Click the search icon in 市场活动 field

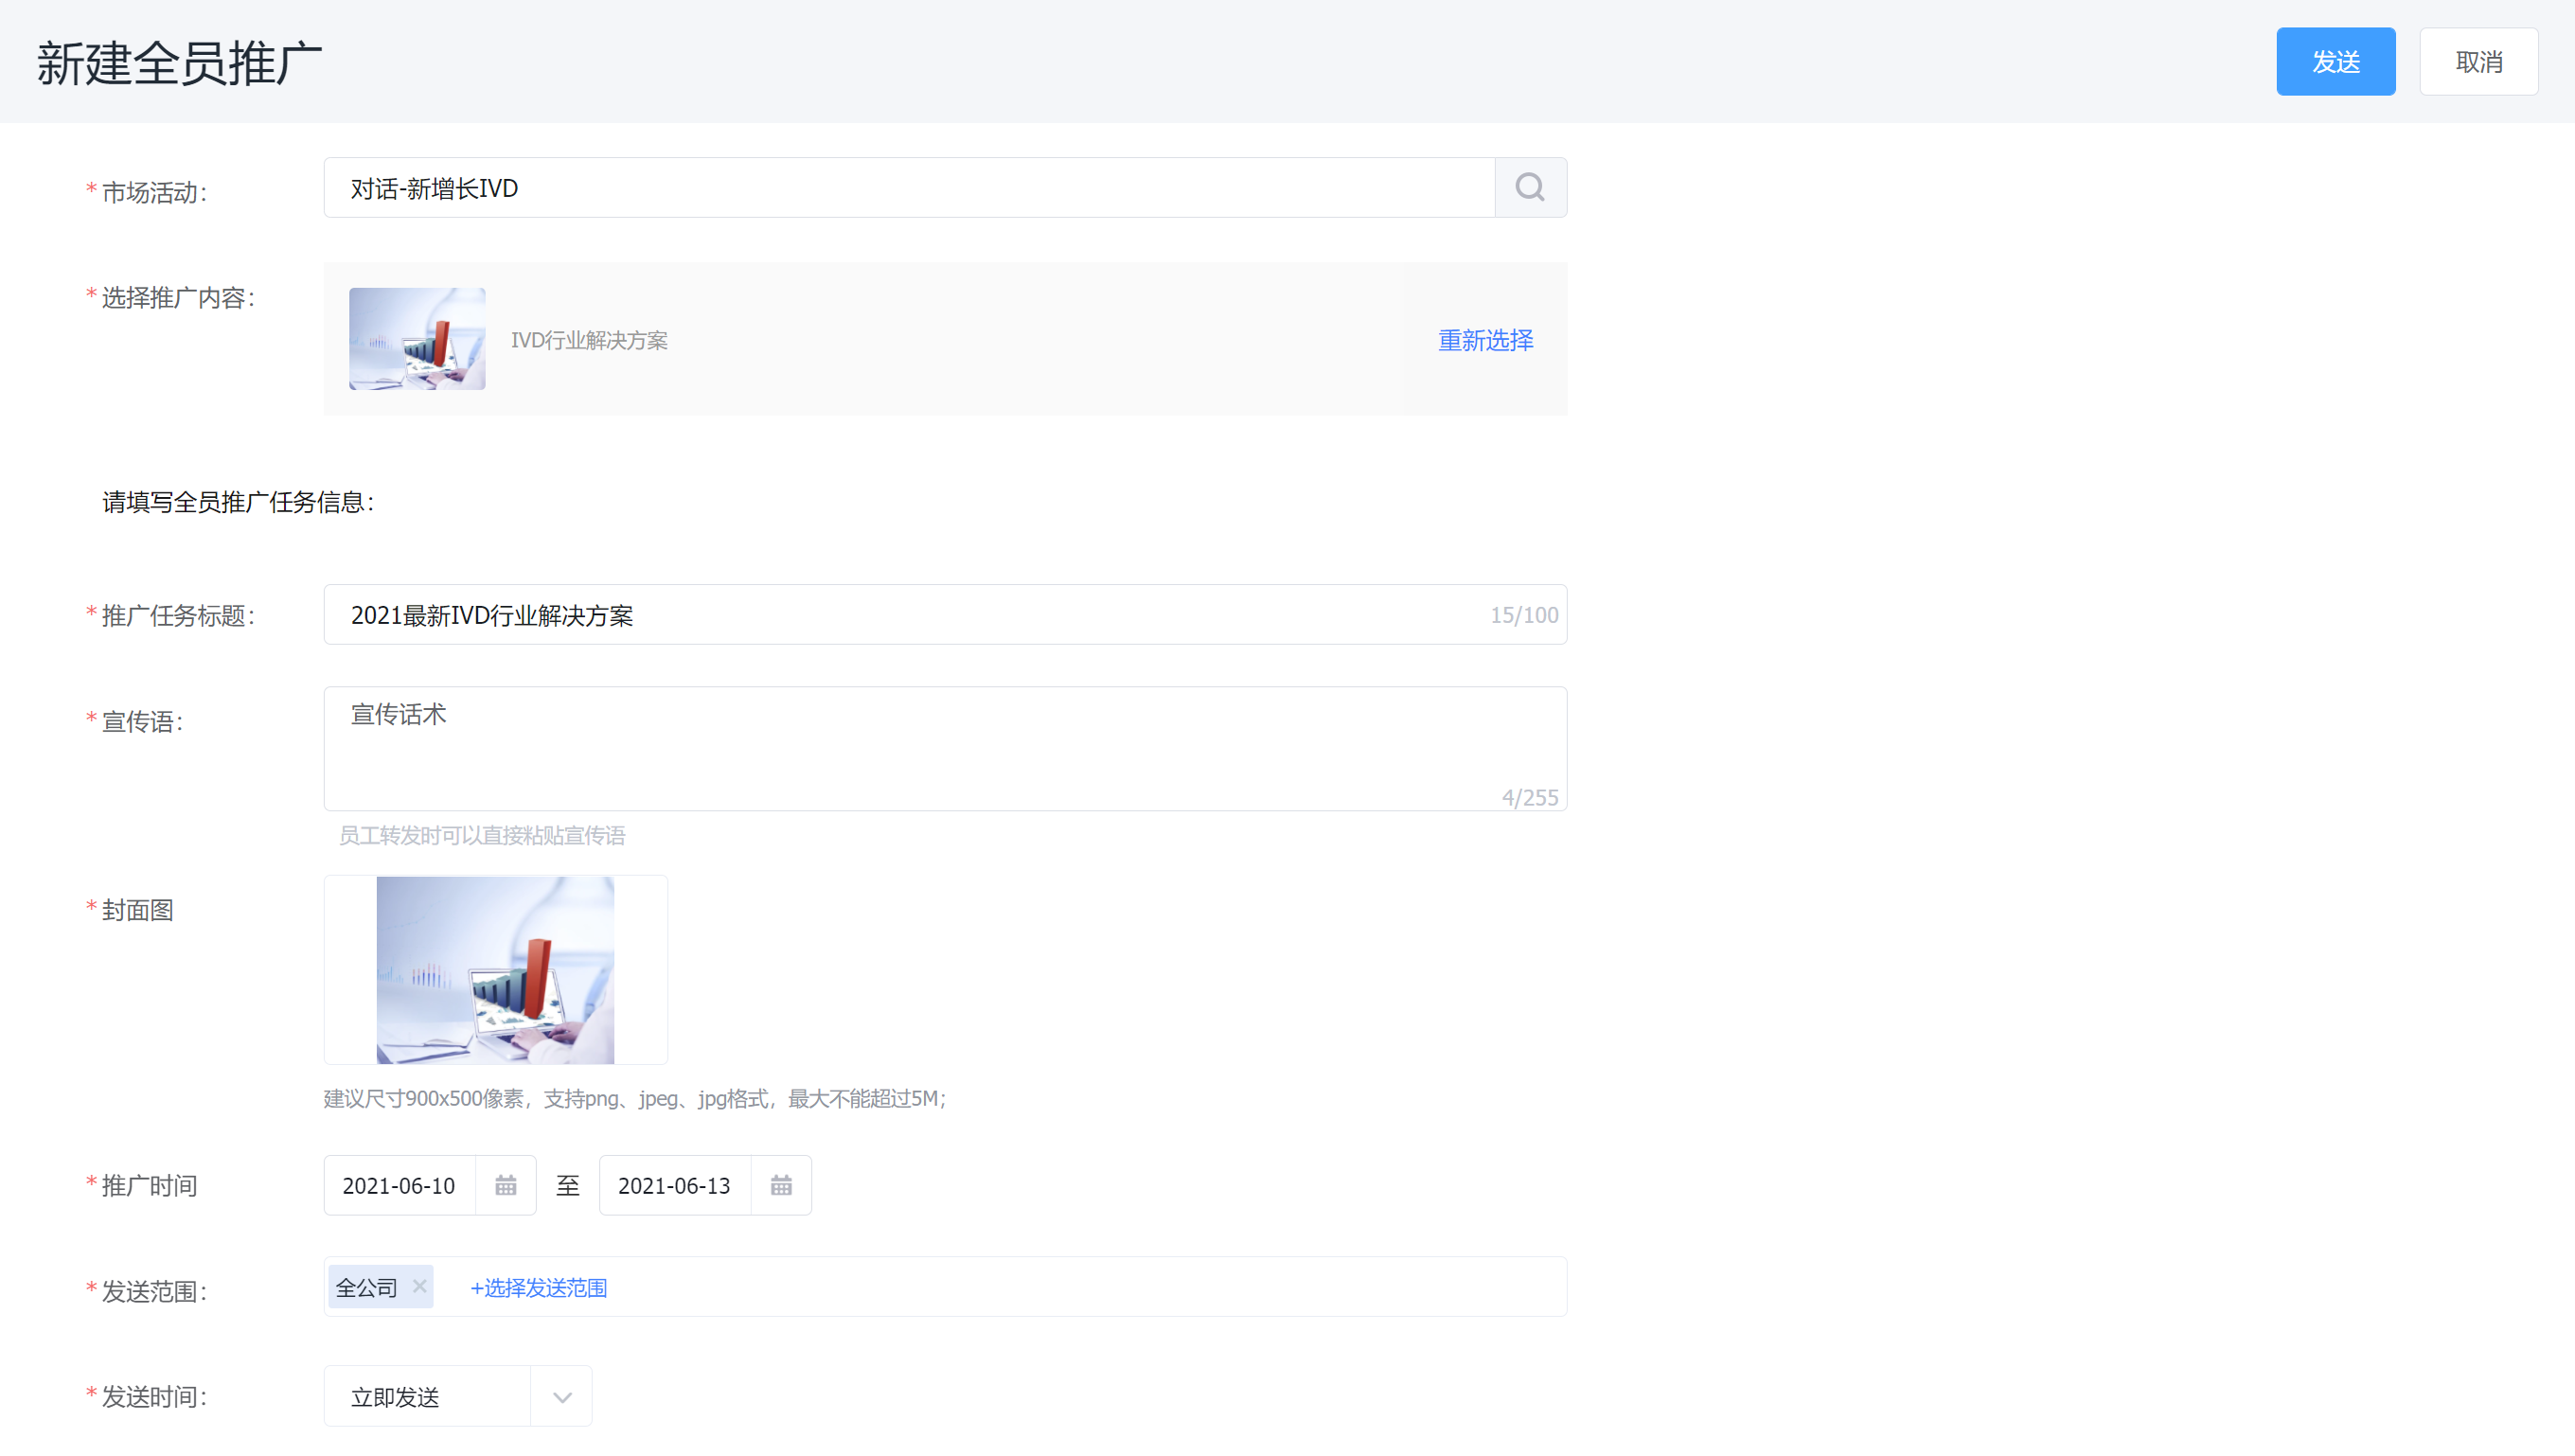click(x=1530, y=188)
